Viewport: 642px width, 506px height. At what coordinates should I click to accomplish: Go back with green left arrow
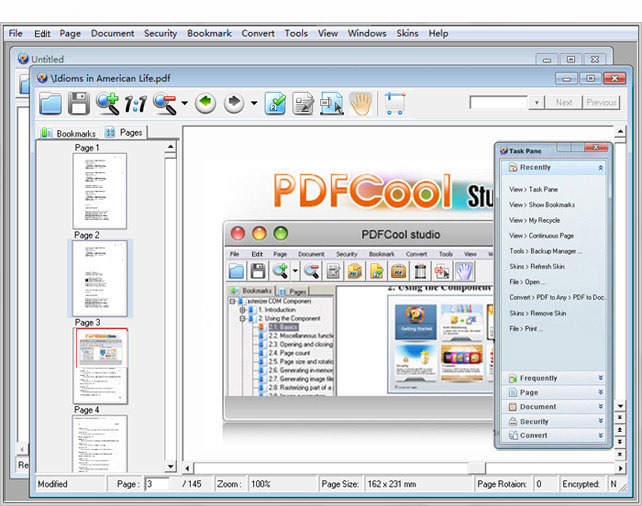[206, 103]
